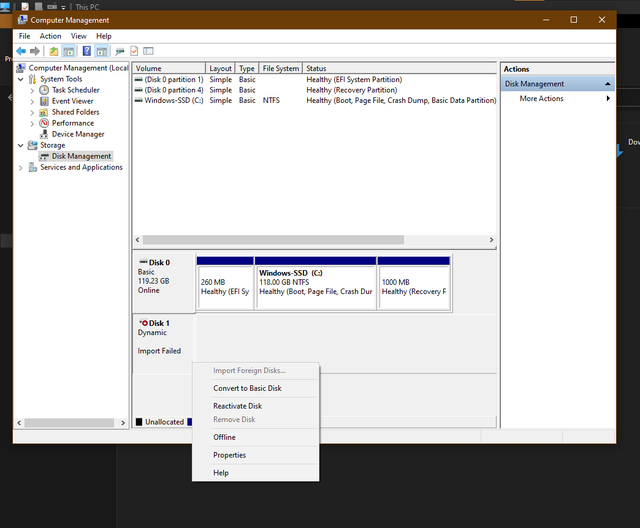
Task: Select Services and Applications icon
Action: click(x=33, y=167)
